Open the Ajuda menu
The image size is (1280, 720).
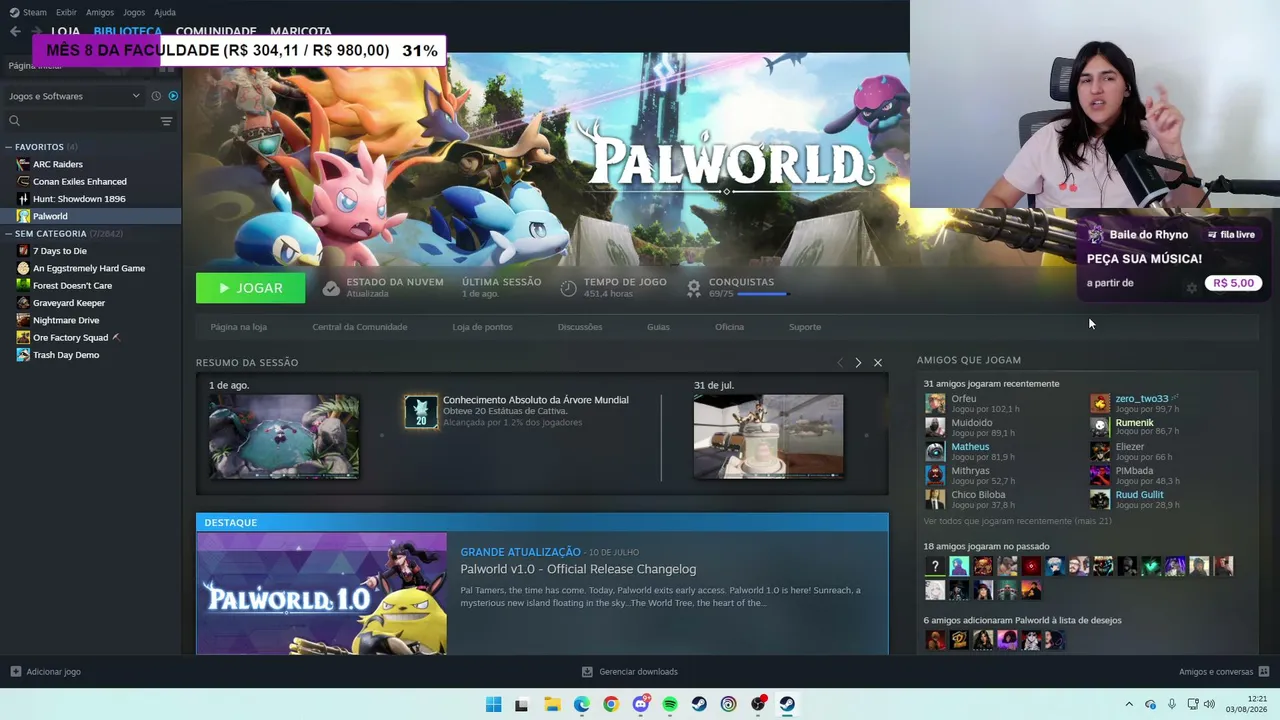click(x=165, y=12)
